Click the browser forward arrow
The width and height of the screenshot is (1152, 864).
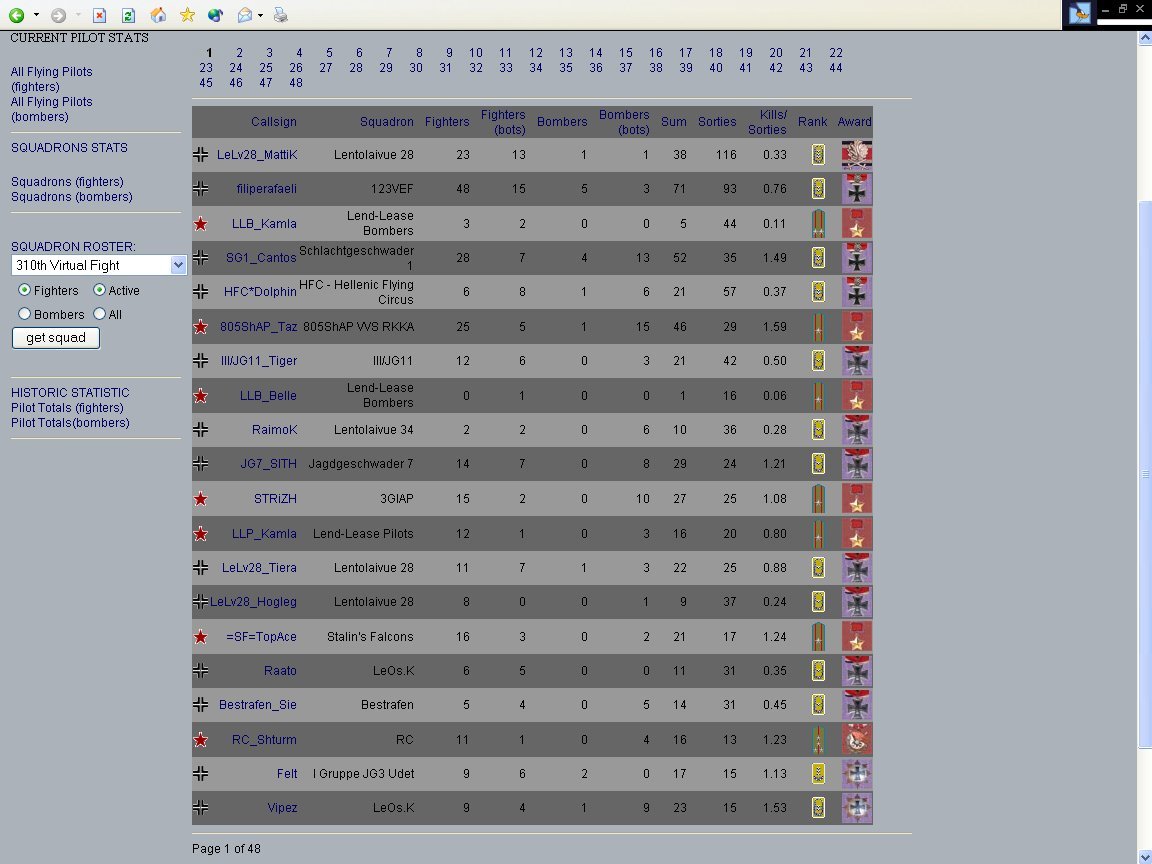click(x=59, y=15)
